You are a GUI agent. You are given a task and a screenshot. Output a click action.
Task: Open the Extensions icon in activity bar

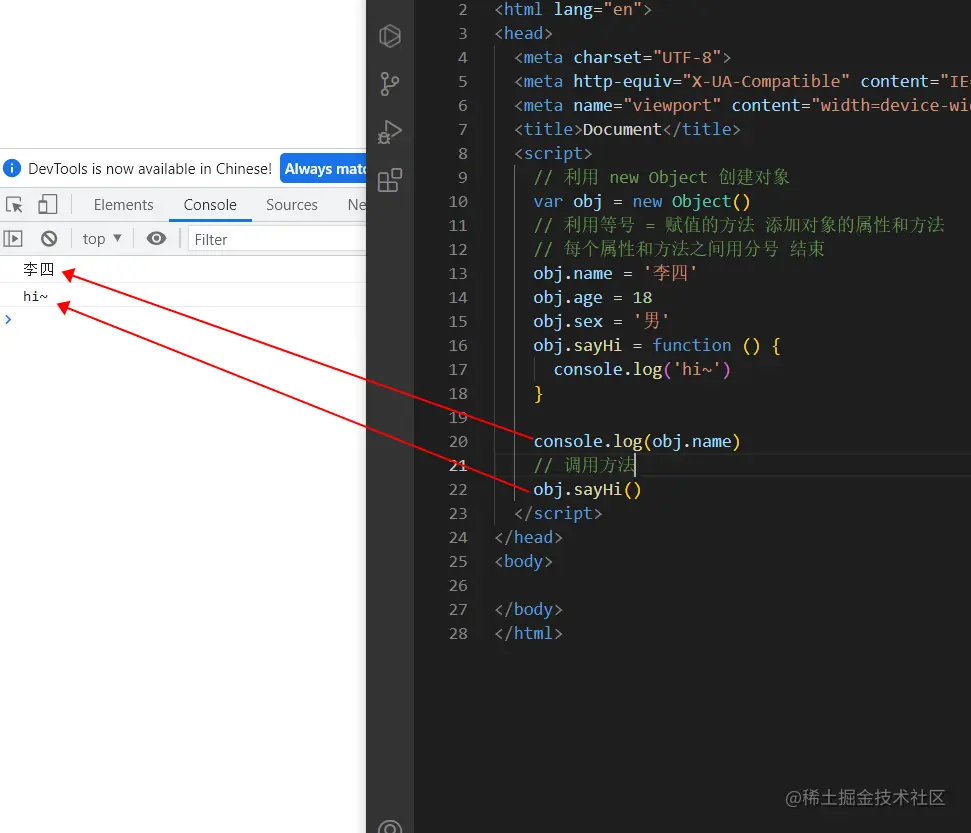(390, 180)
